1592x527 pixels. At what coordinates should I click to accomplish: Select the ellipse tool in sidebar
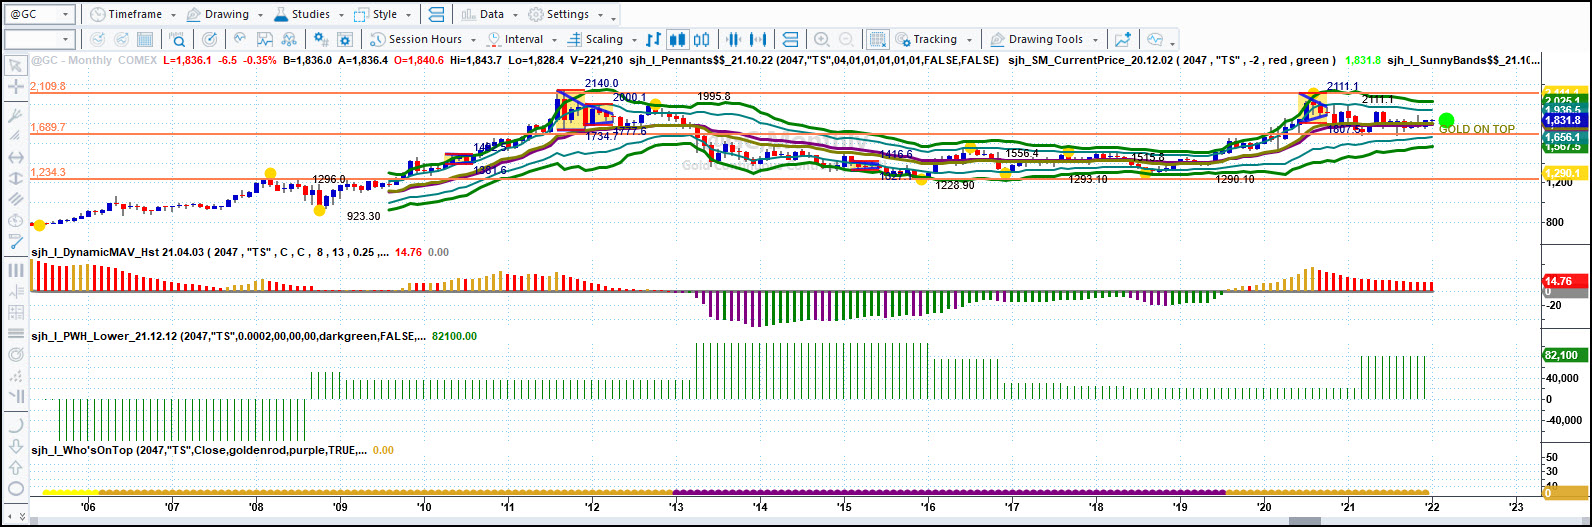click(15, 489)
